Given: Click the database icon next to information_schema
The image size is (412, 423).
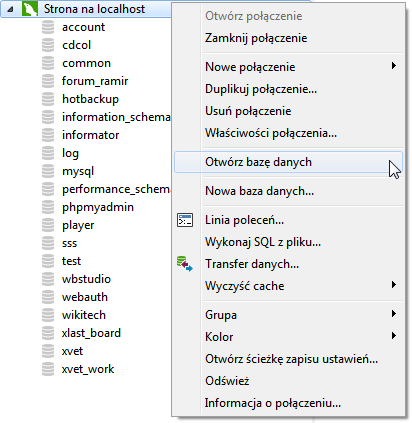Looking at the screenshot, I should 48,117.
